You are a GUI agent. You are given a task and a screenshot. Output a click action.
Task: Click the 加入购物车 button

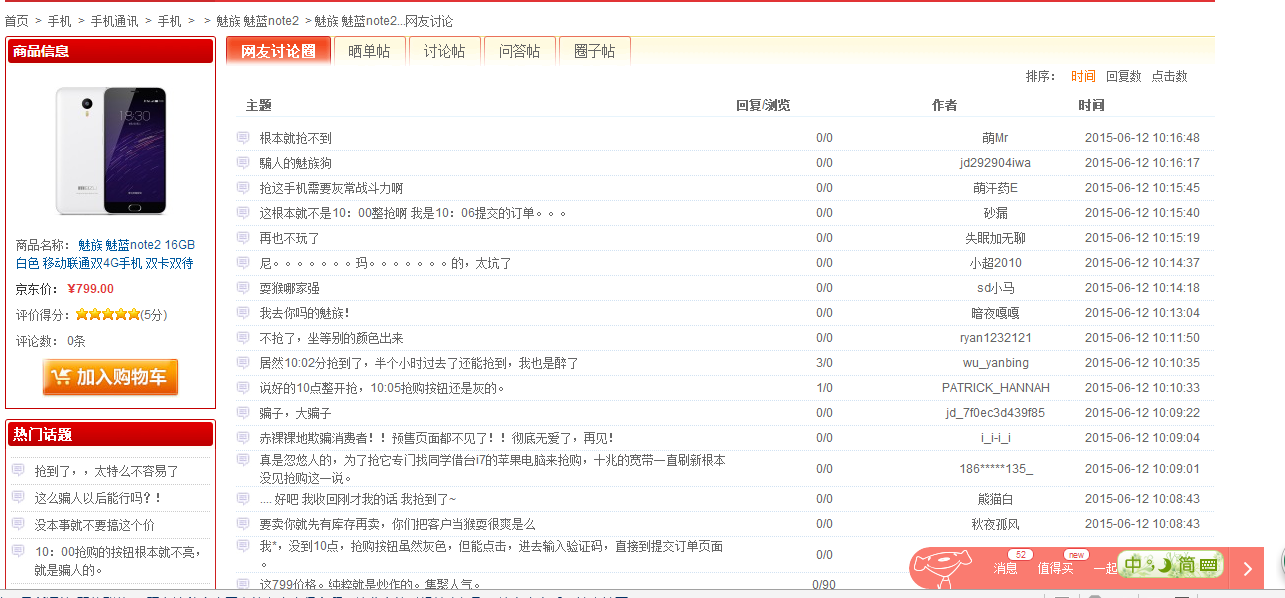[x=110, y=377]
